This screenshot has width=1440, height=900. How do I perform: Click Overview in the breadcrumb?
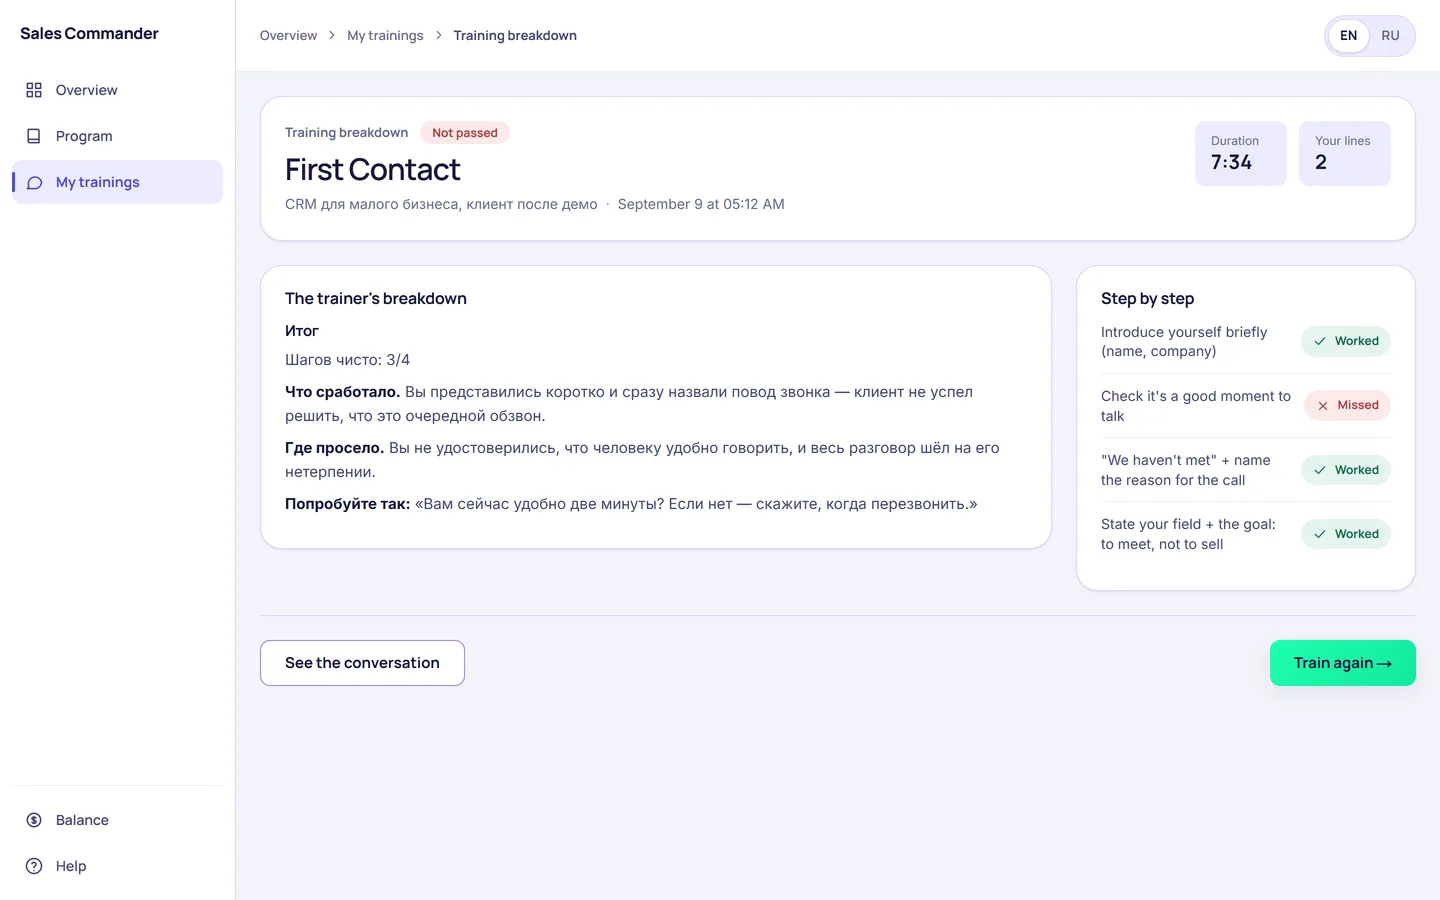[288, 35]
